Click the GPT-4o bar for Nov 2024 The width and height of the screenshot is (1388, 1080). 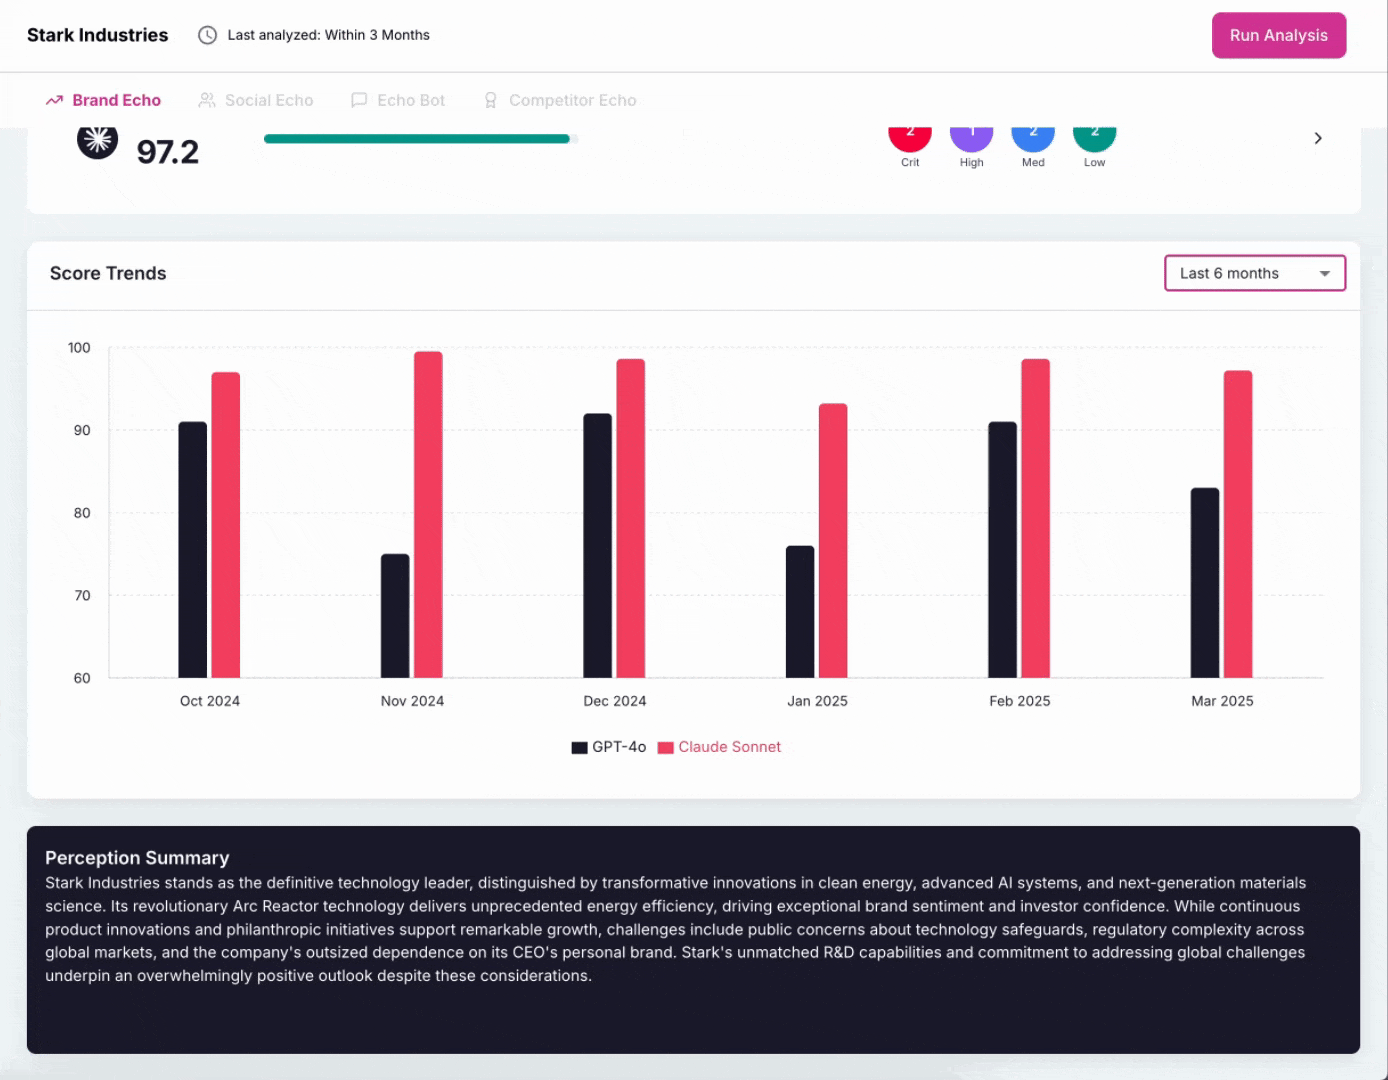click(395, 616)
